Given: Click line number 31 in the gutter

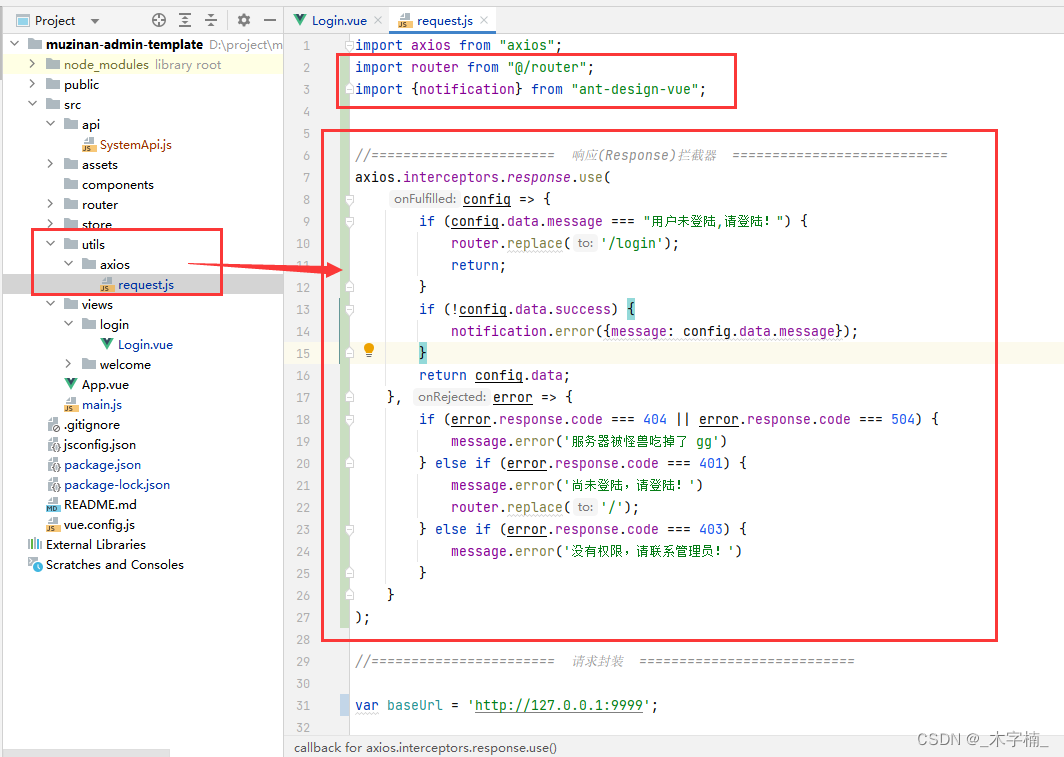Looking at the screenshot, I should click(x=303, y=705).
